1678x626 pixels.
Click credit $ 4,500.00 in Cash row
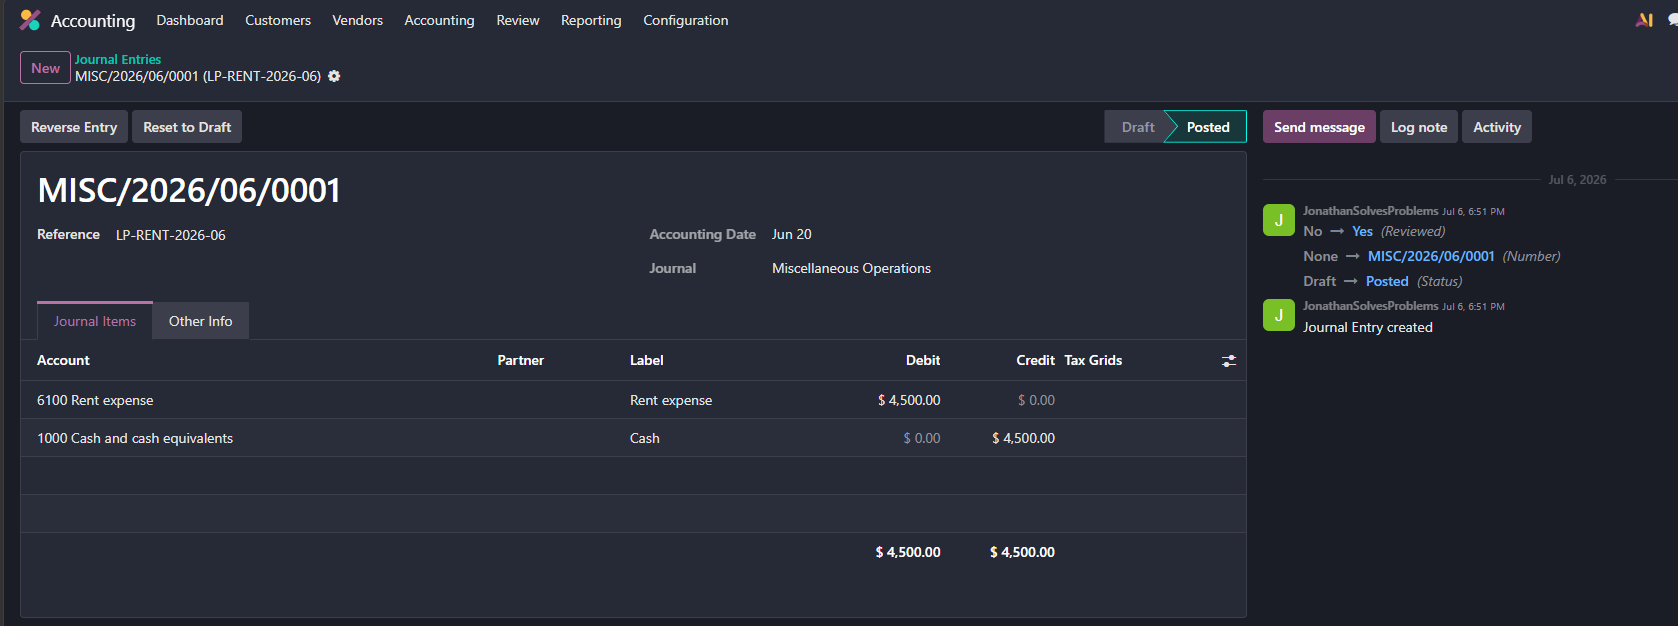1023,438
